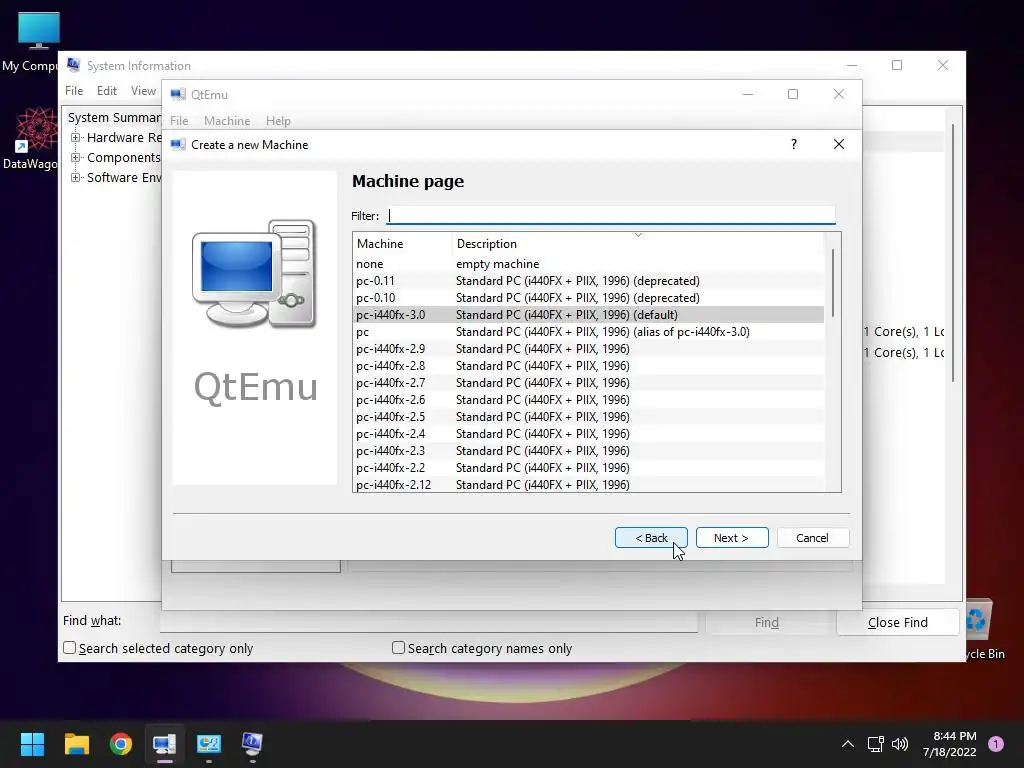Toggle Search selected category only checkbox
Viewport: 1024px width, 768px height.
click(x=69, y=648)
